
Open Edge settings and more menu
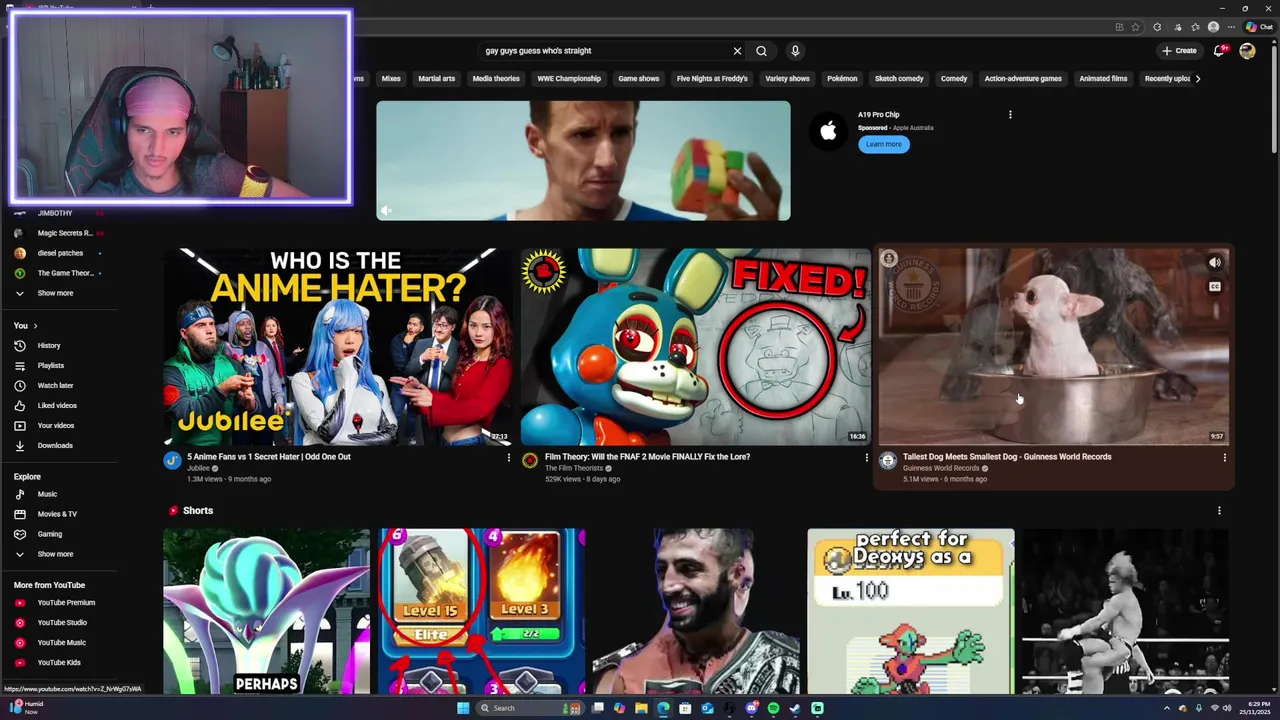[1231, 27]
